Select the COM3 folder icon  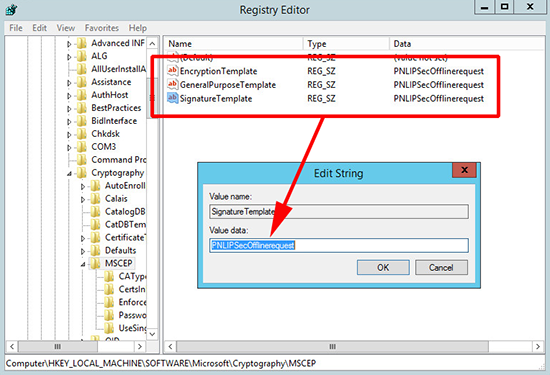coord(82,147)
